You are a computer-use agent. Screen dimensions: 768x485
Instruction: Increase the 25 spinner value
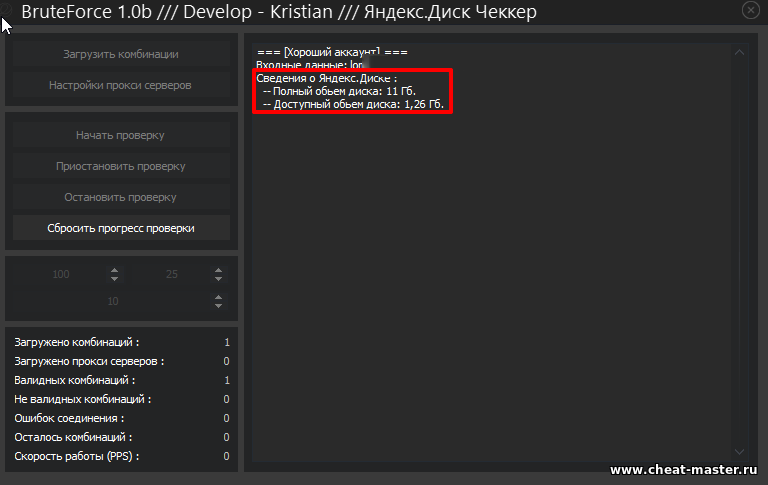[218, 270]
